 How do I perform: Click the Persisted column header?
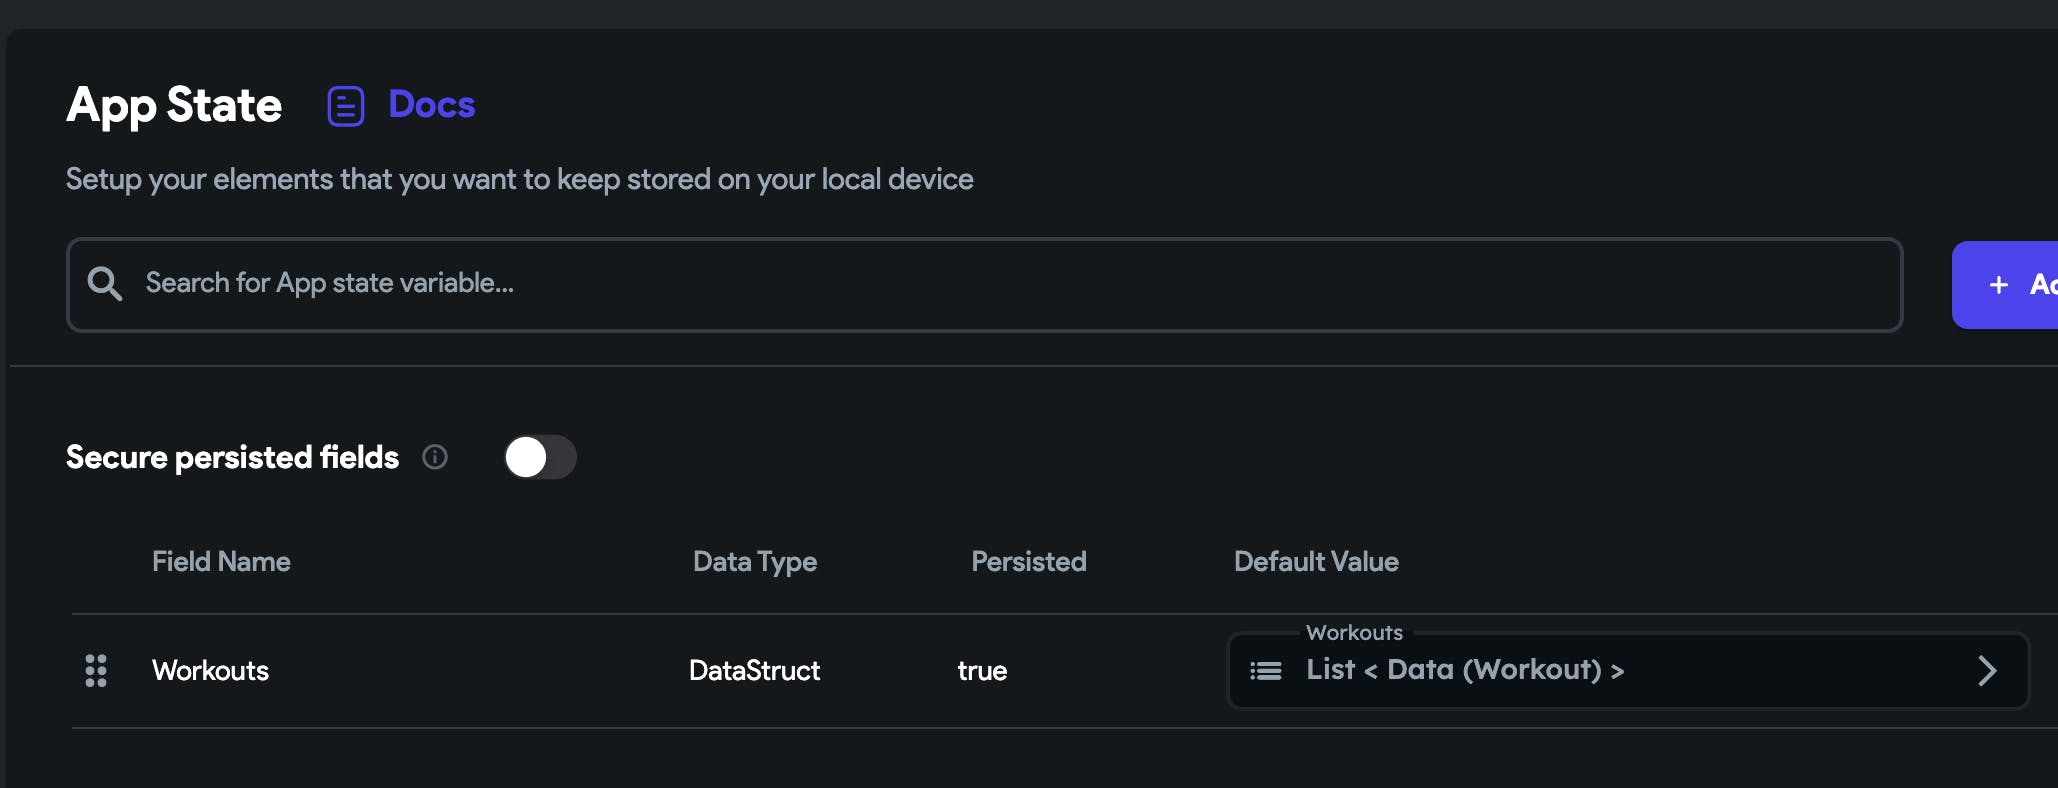point(1028,562)
